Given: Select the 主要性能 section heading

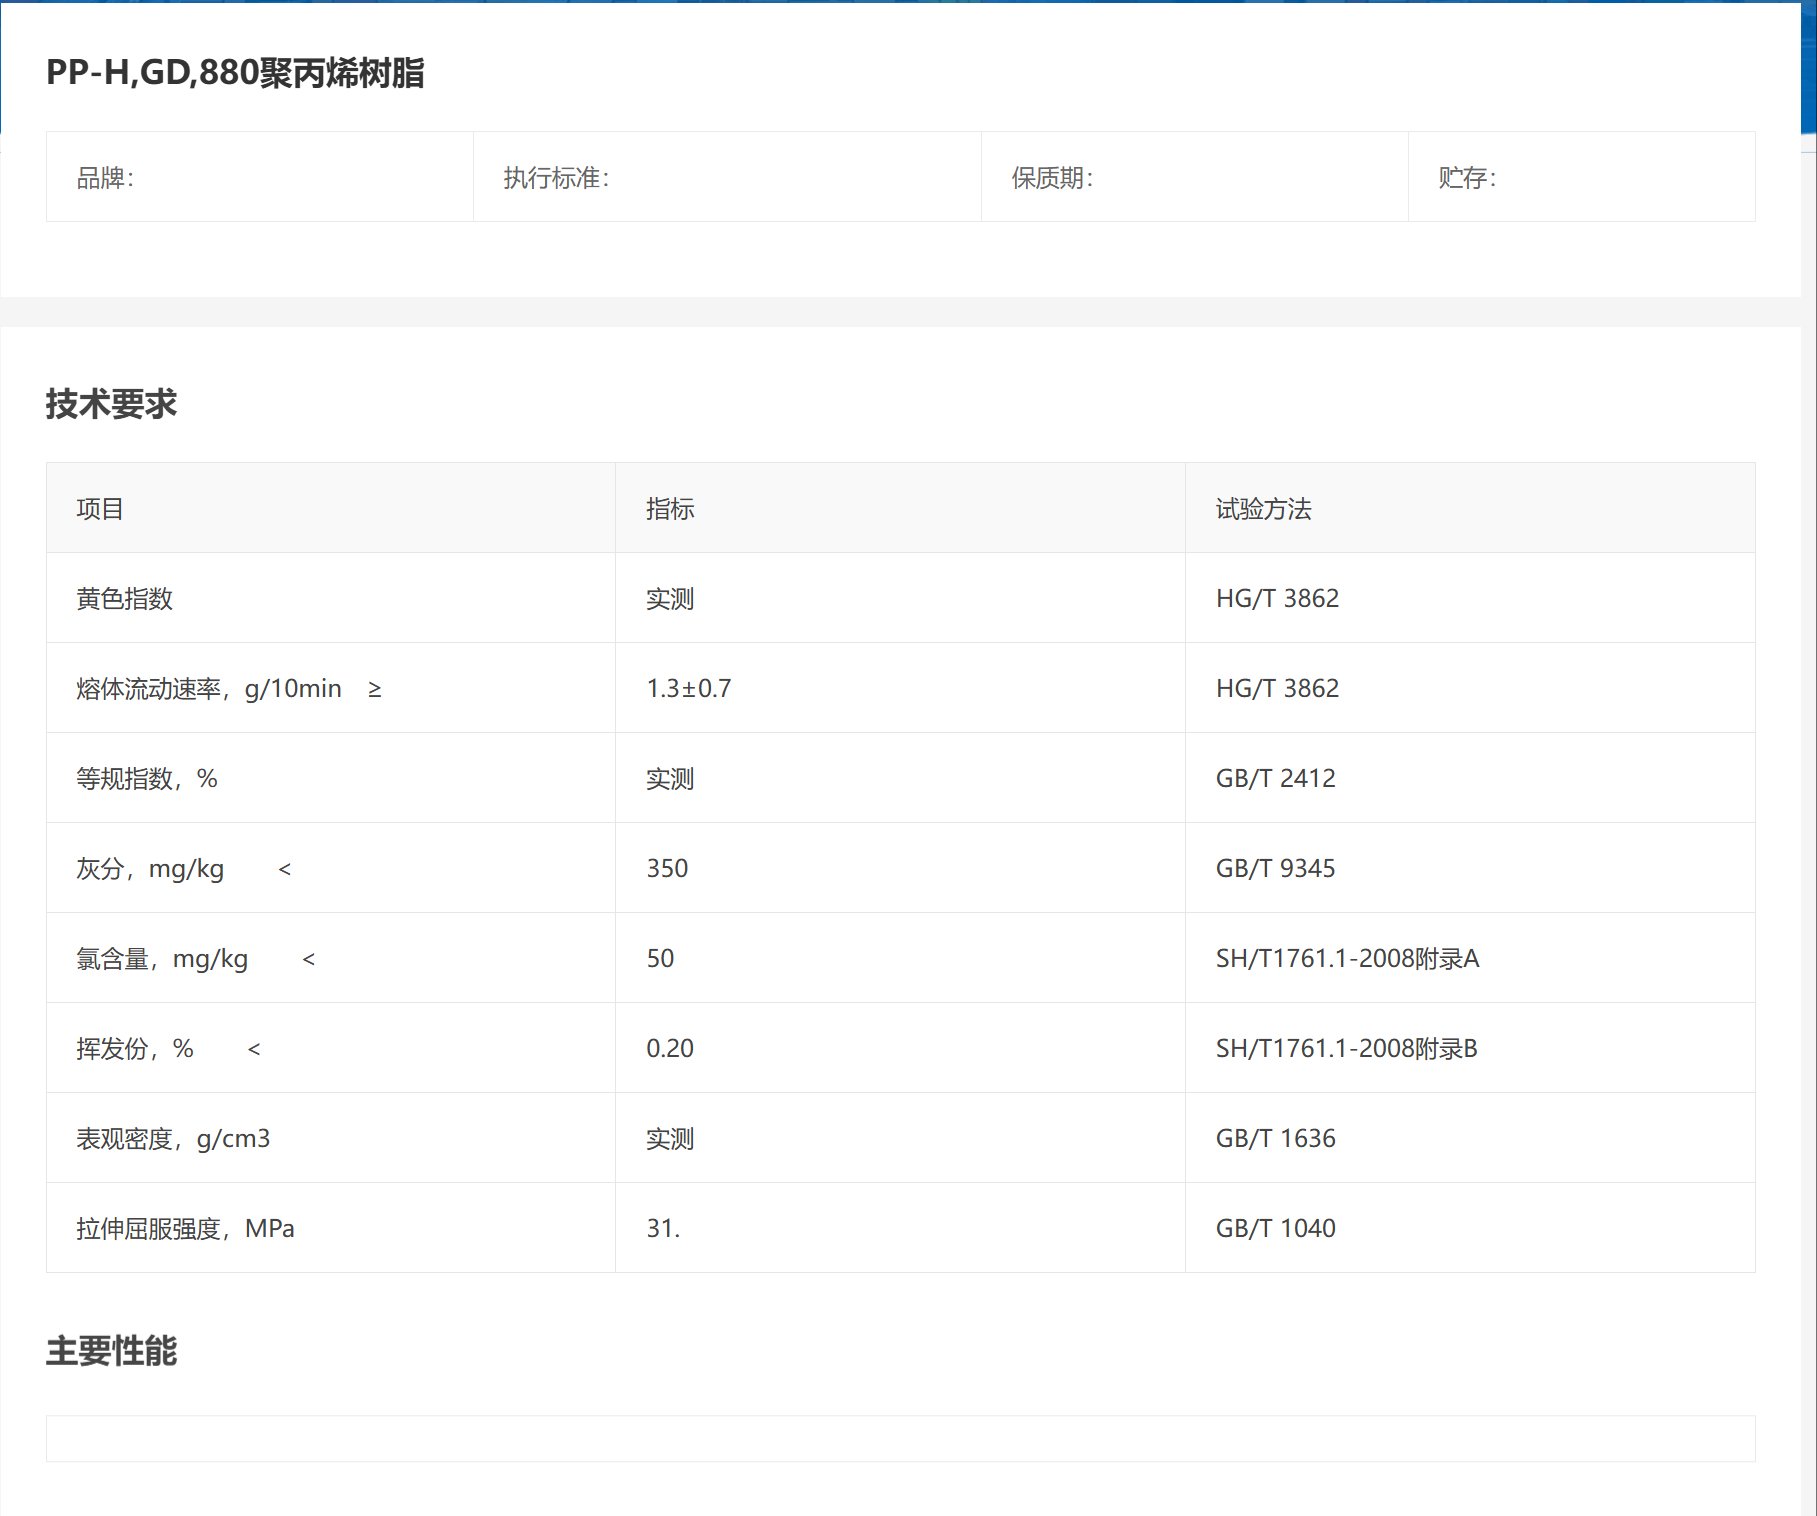Looking at the screenshot, I should 111,1351.
